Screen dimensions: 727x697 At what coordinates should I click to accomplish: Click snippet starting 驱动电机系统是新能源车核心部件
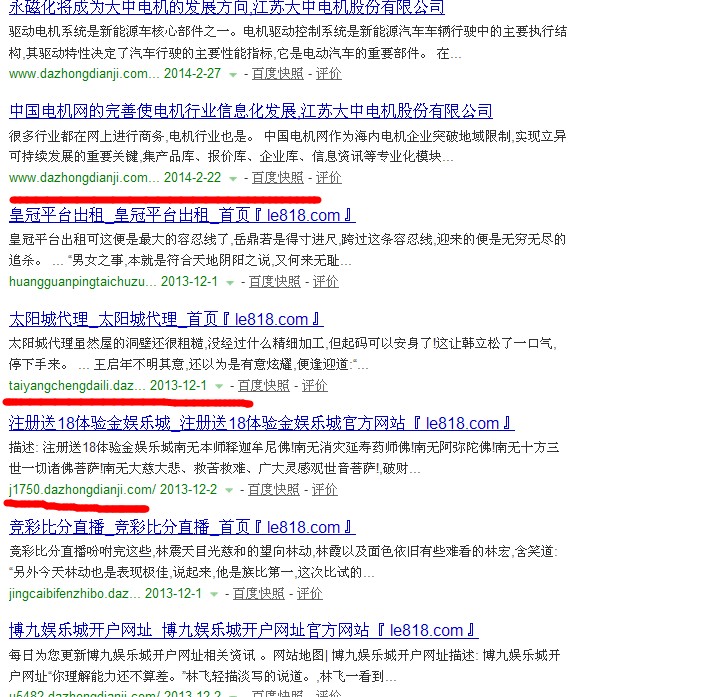coord(287,42)
